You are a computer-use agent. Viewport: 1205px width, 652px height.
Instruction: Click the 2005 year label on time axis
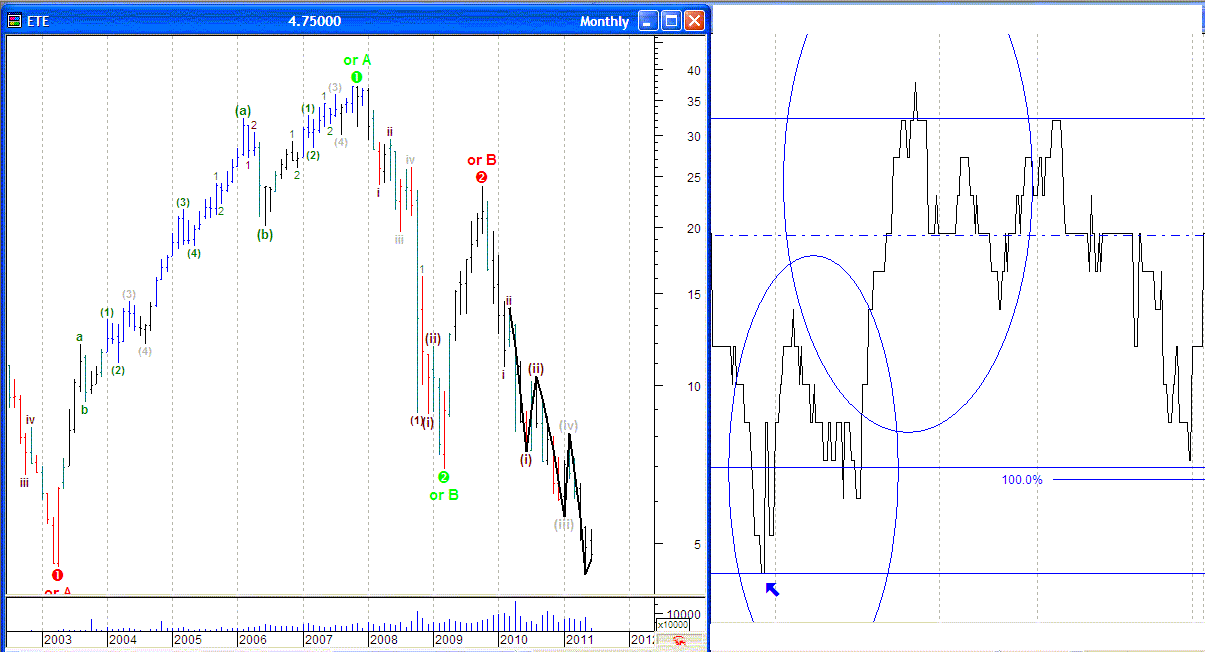pos(188,639)
